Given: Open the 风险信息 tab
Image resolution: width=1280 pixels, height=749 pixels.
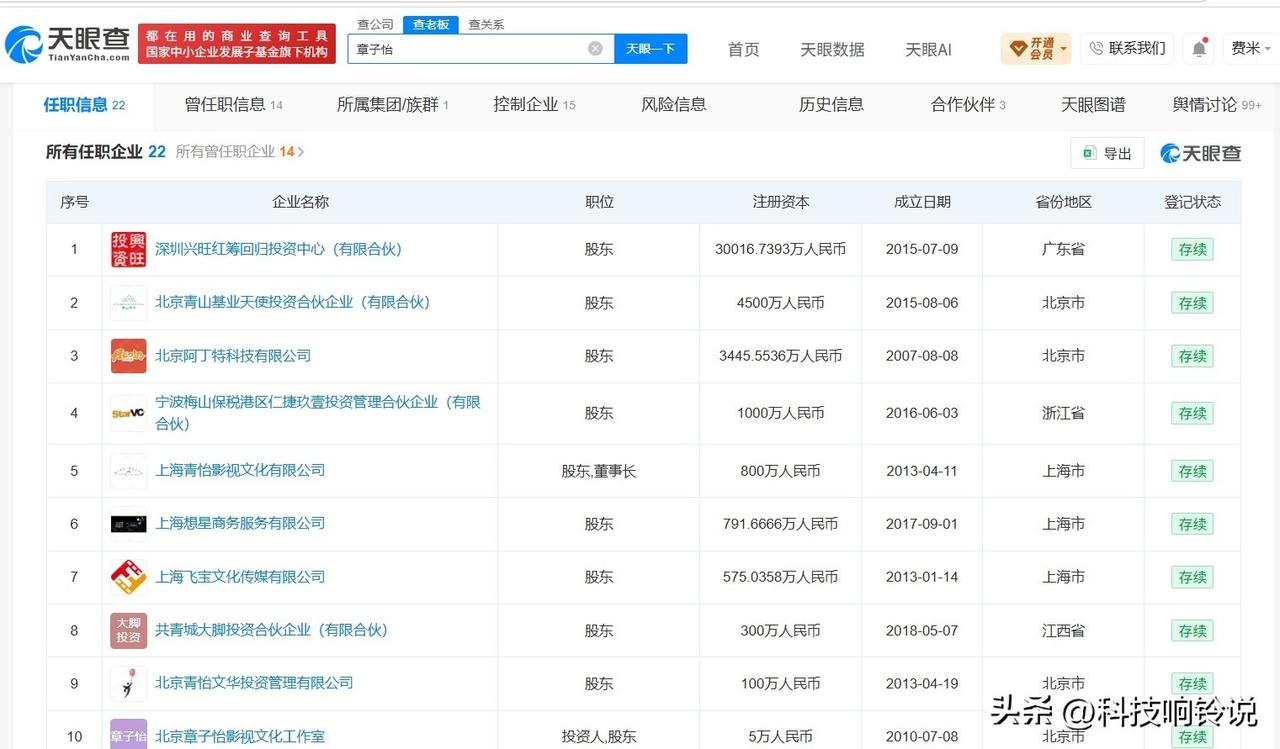Looking at the screenshot, I should (674, 104).
